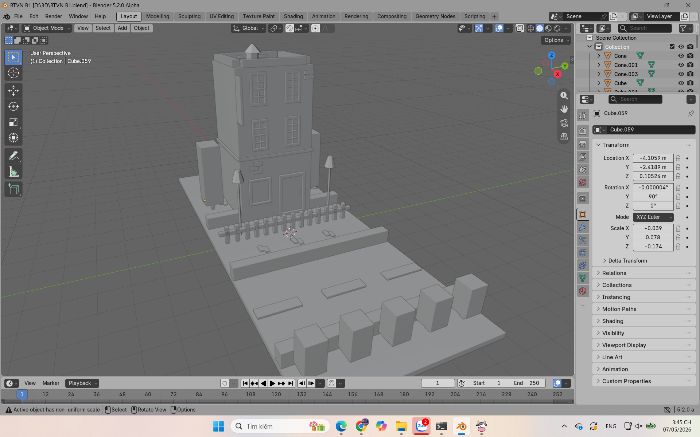Click the red X axis gizmo ball

557,74
